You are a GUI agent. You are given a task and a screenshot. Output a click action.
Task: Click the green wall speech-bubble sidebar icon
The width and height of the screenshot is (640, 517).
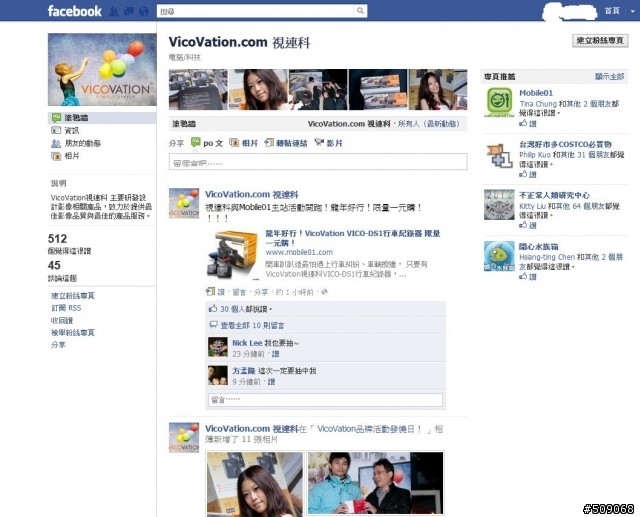pyautogui.click(x=56, y=118)
